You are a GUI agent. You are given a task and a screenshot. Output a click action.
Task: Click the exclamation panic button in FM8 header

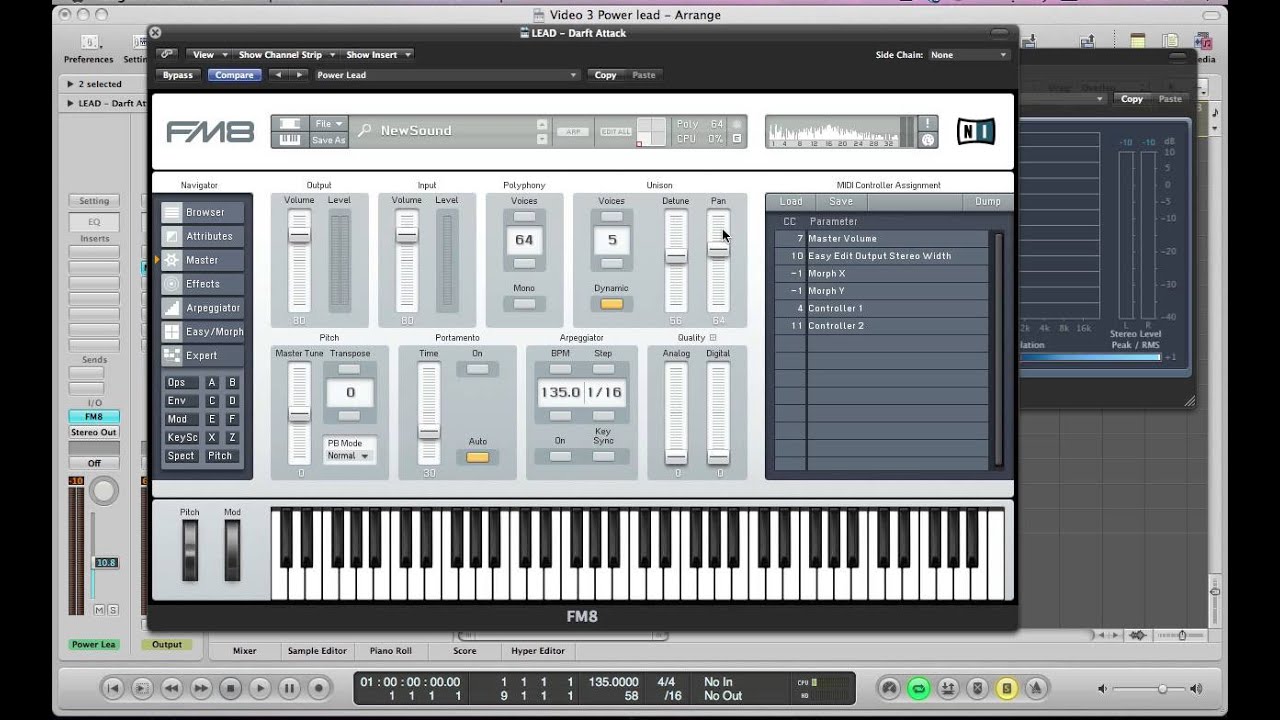[928, 123]
